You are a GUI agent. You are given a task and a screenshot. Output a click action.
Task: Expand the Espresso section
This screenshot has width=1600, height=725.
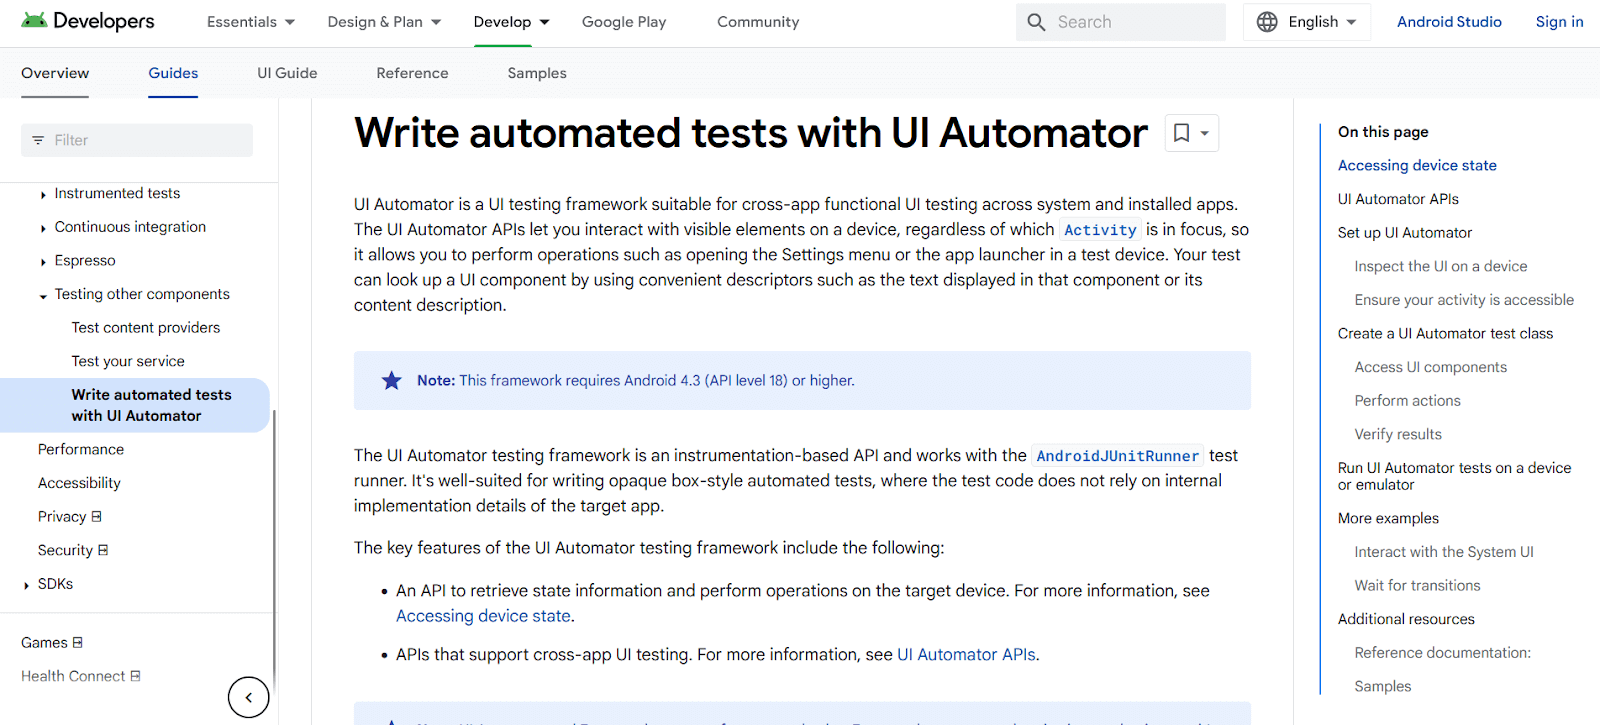click(x=43, y=262)
